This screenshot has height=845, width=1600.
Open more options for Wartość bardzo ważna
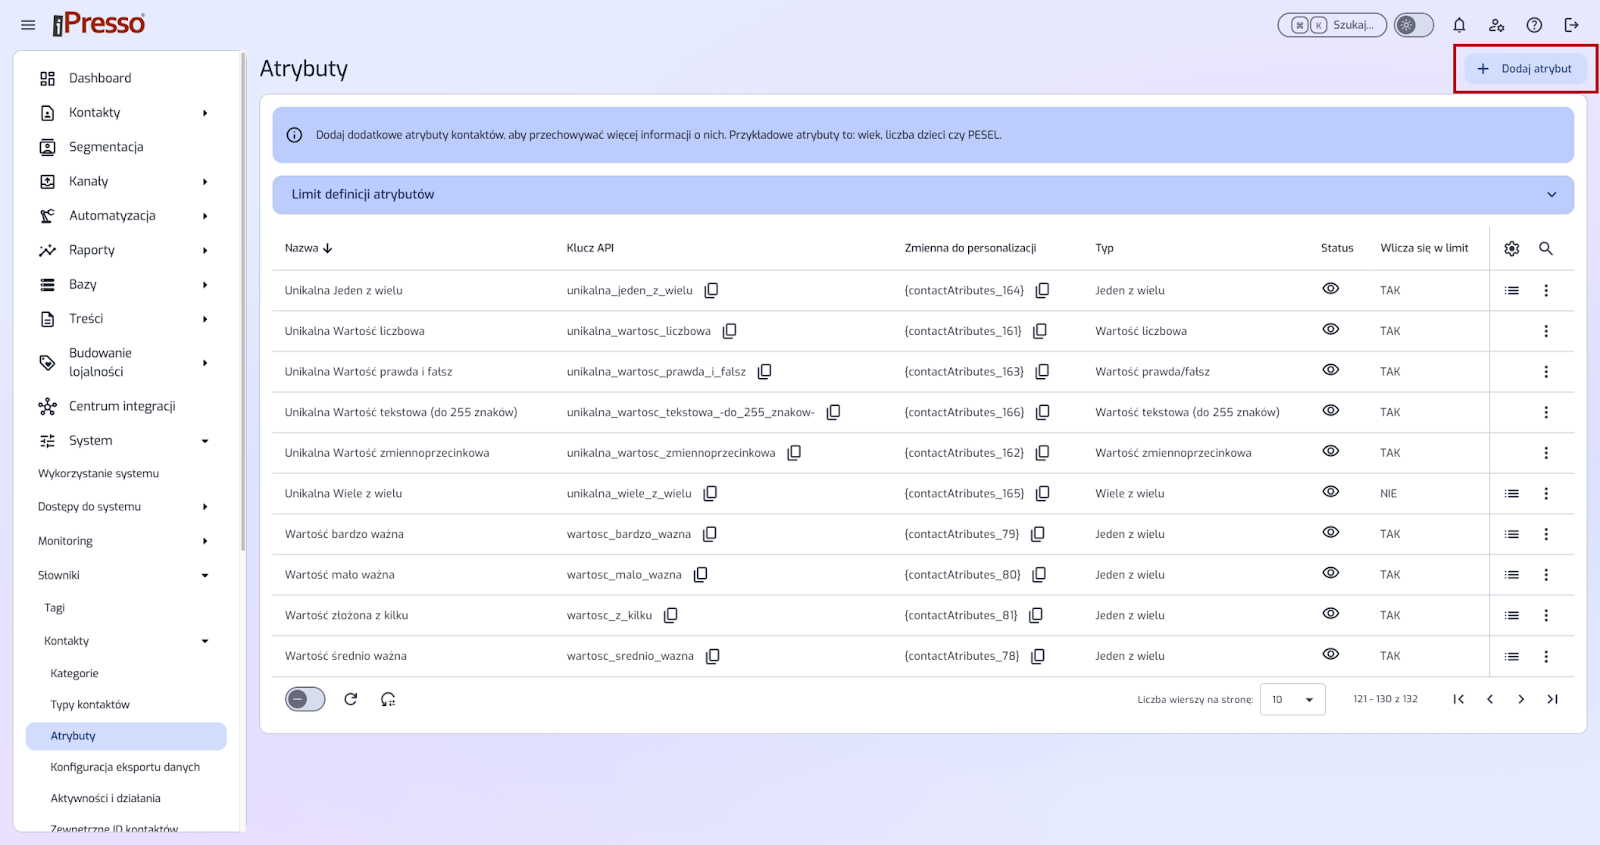coord(1546,534)
